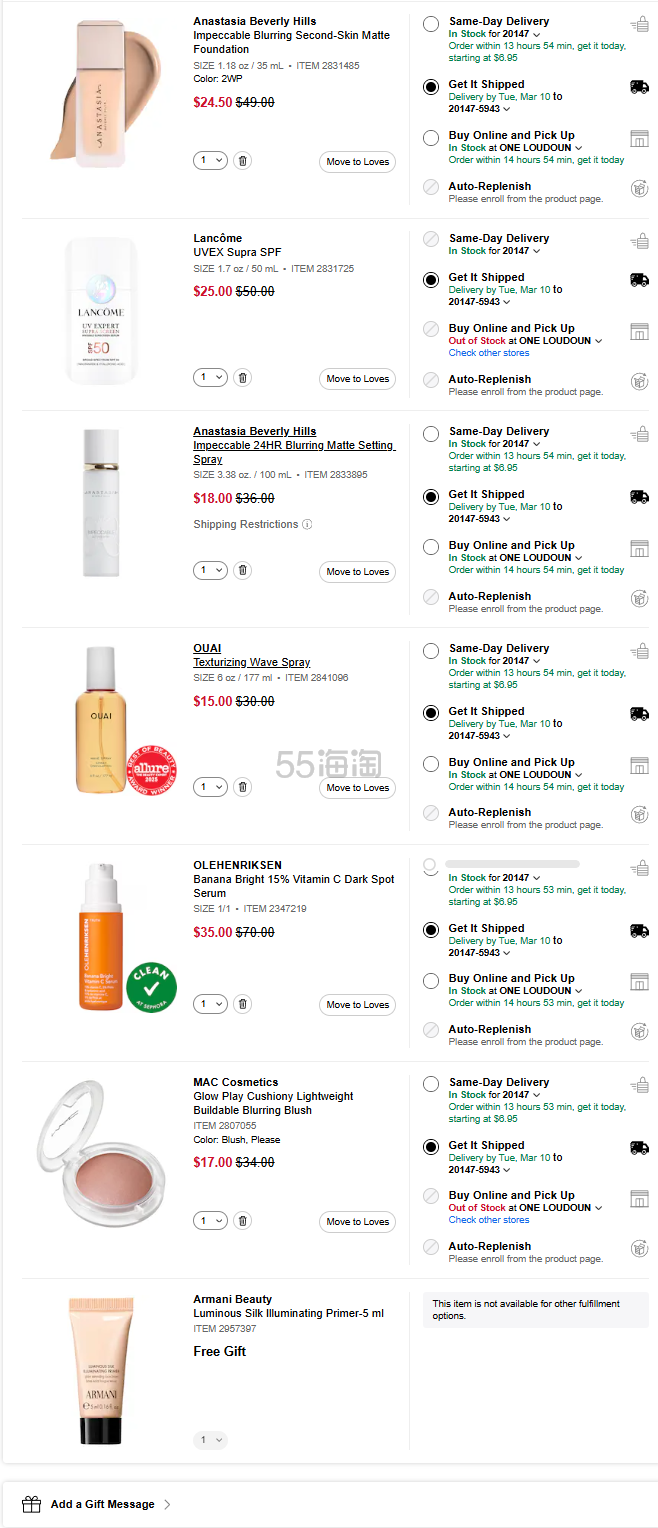Click the gift box icon beside Add a Gift Message
Screen dimensions: 658x1528
(x=32, y=1504)
